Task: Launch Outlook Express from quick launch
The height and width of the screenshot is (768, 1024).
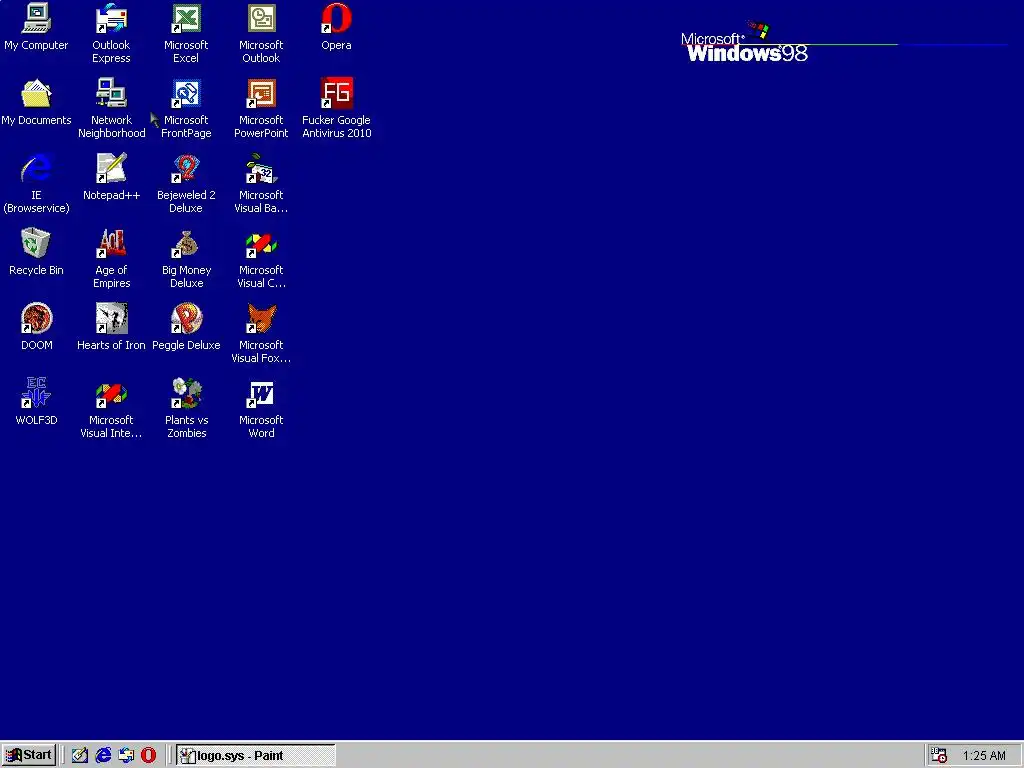Action: 125,755
